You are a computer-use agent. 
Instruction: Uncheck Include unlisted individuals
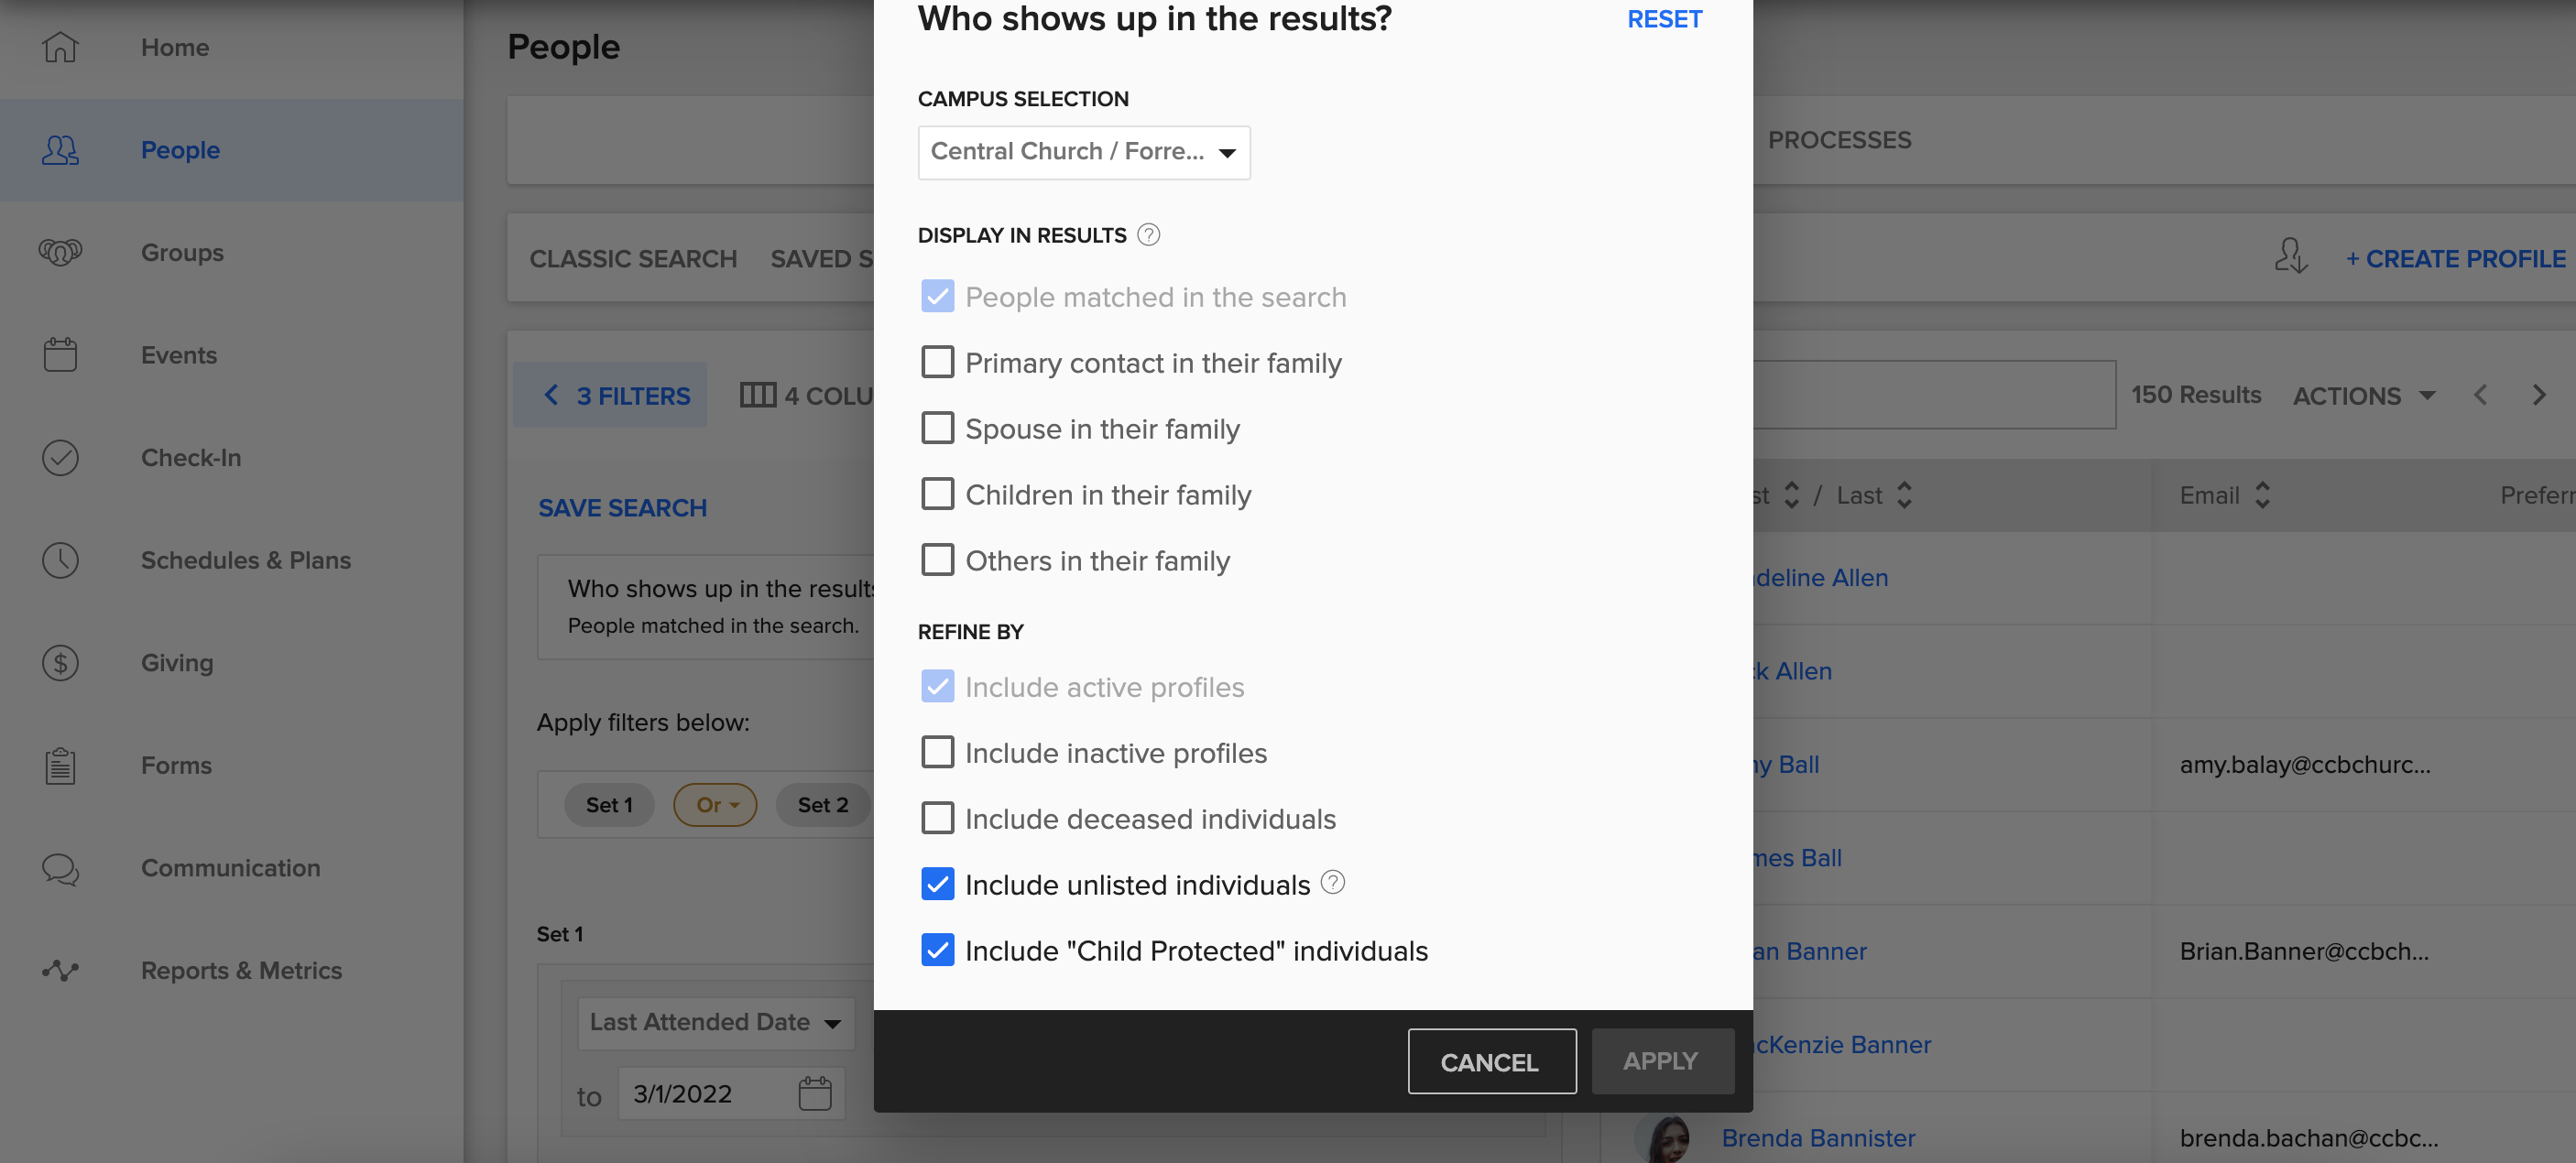point(937,884)
